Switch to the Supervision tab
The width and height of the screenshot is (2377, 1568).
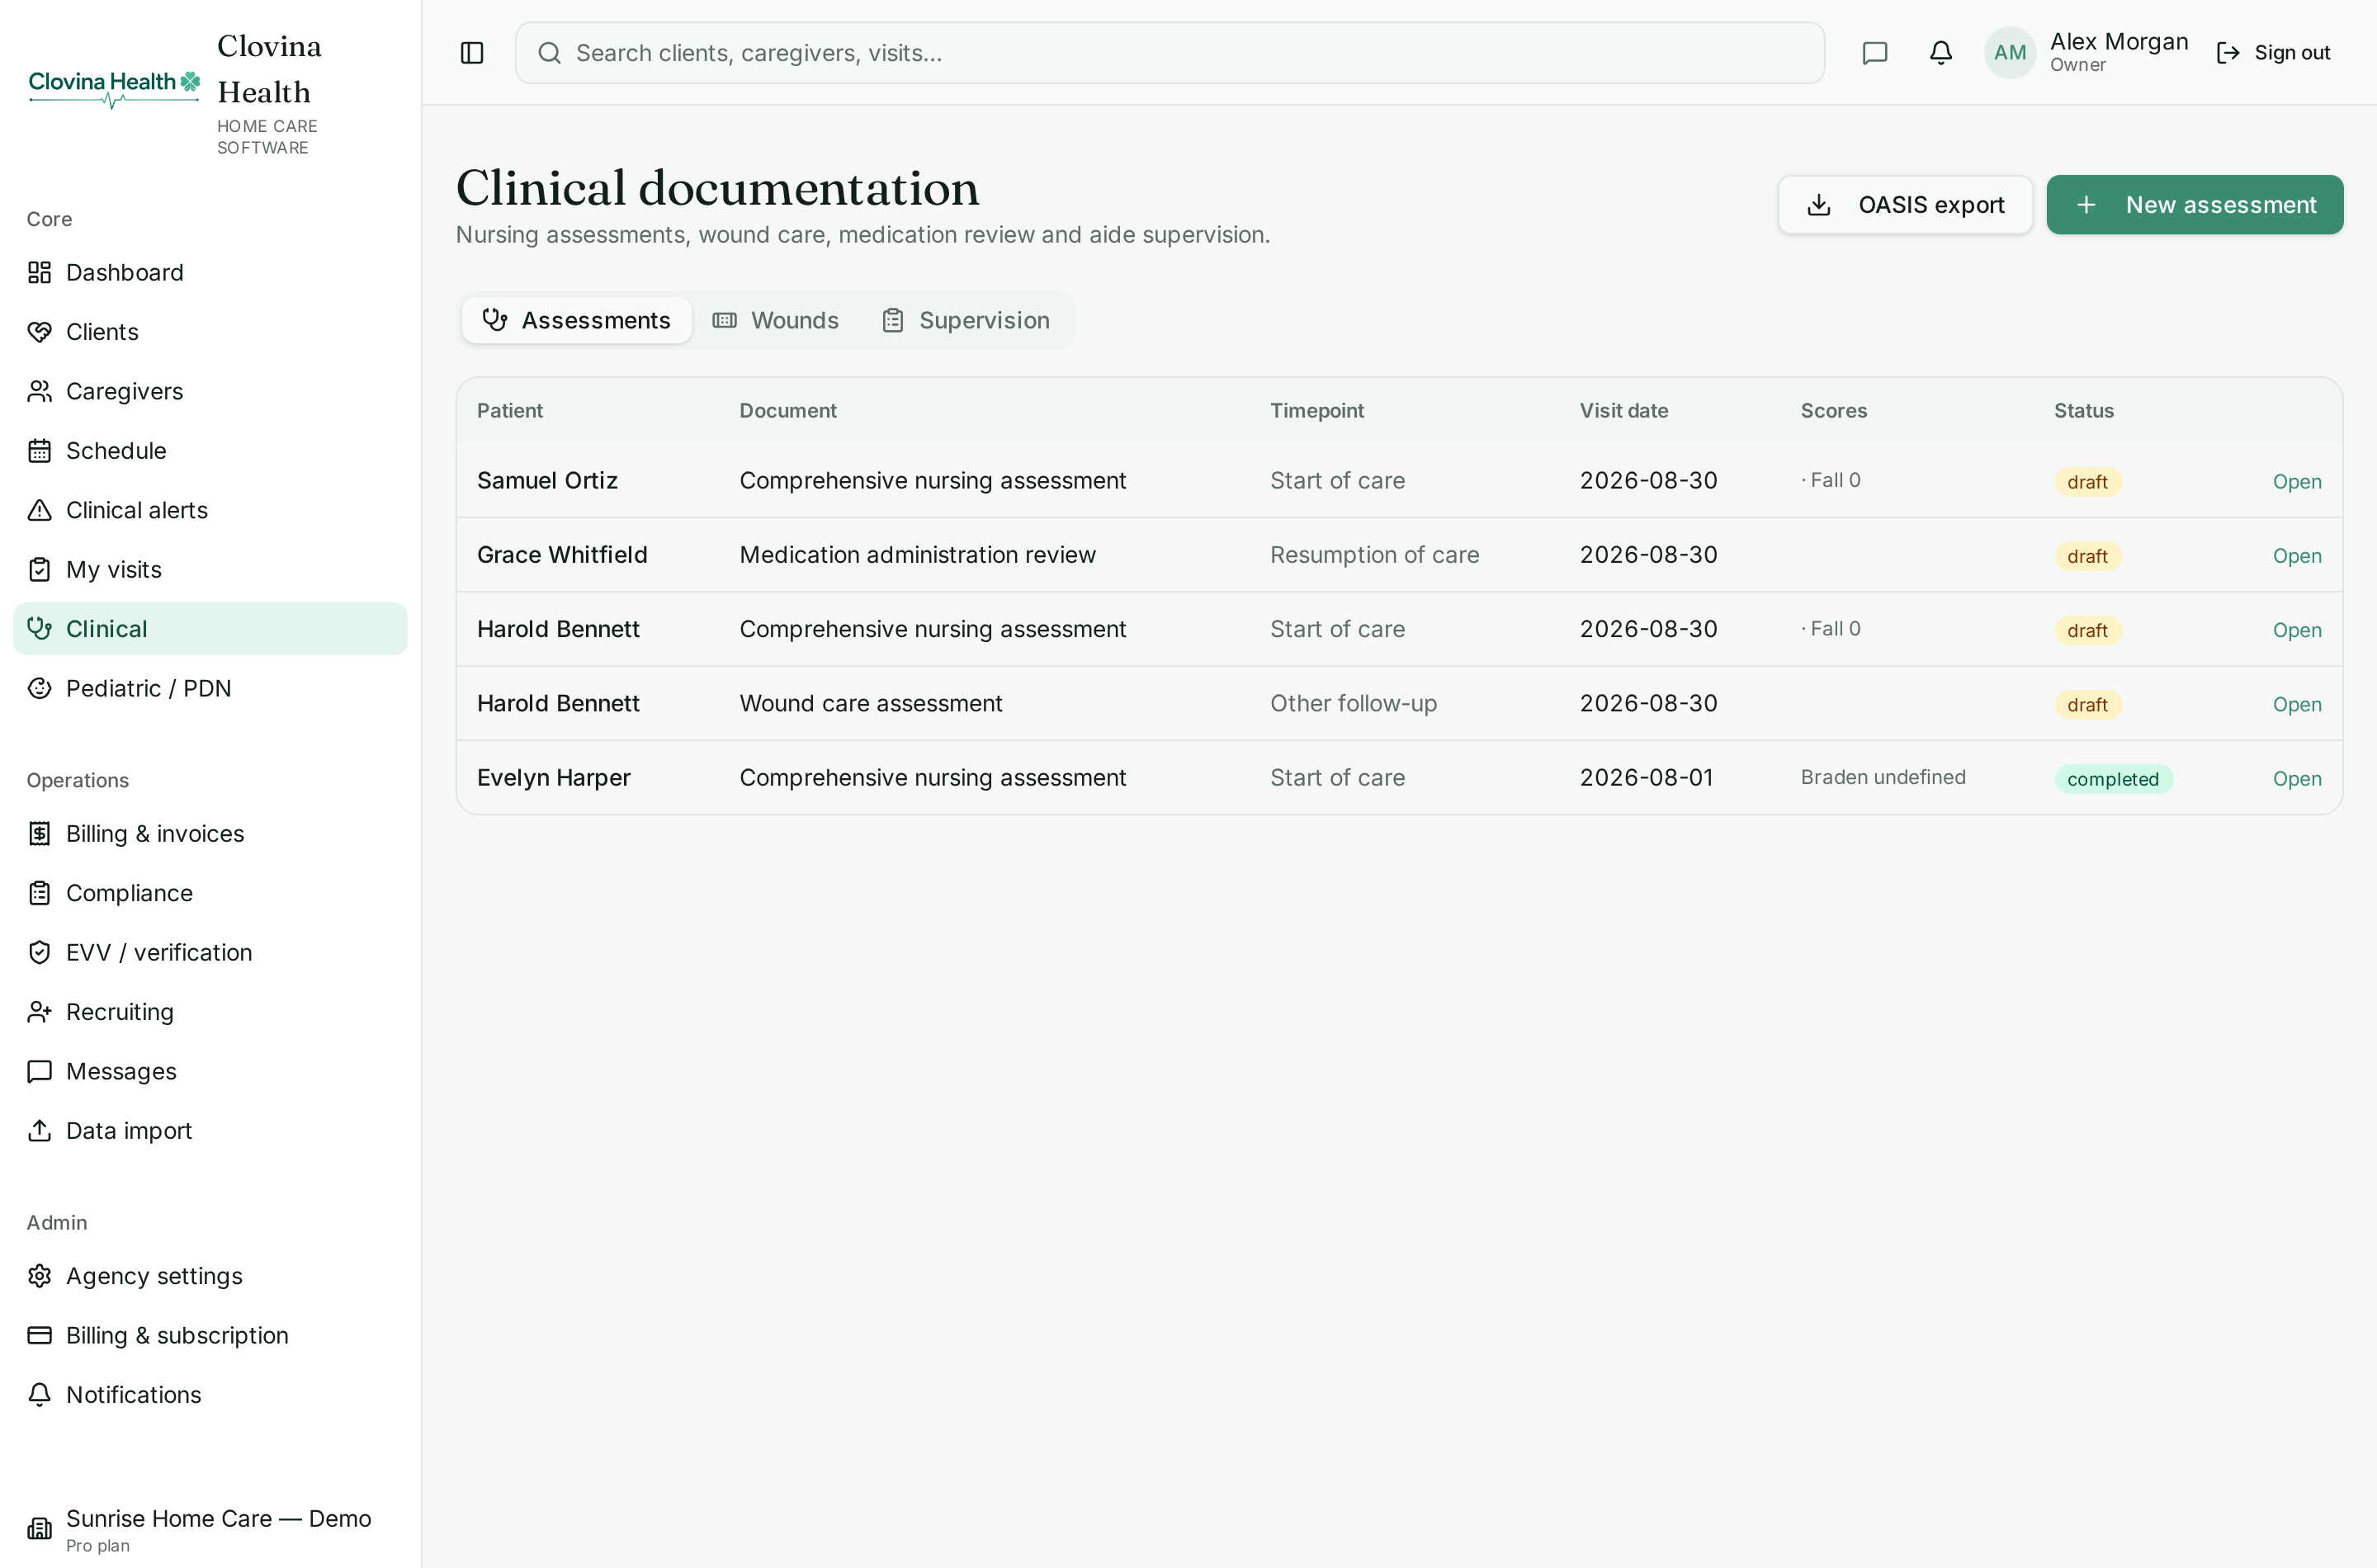click(x=966, y=320)
